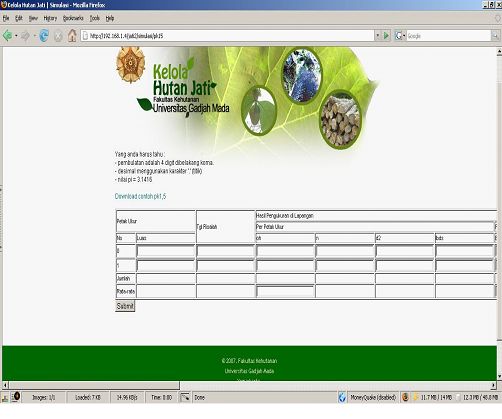Click the Hasil Pengukuran di Lapangan header
Viewport: 502px width, 419px height.
(x=285, y=216)
